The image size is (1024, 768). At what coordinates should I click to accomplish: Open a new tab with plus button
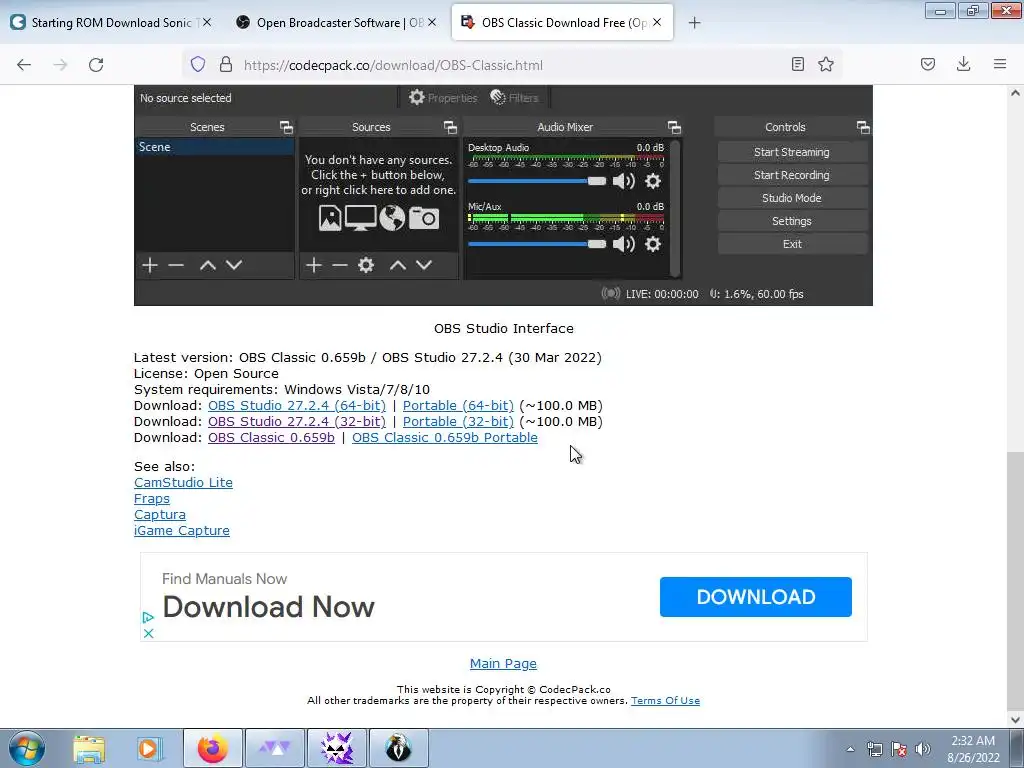(694, 23)
